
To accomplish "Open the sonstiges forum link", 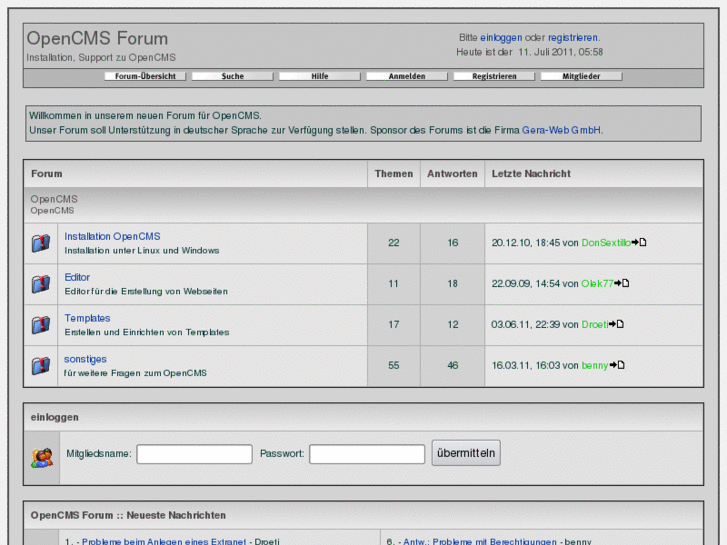I will tap(85, 359).
